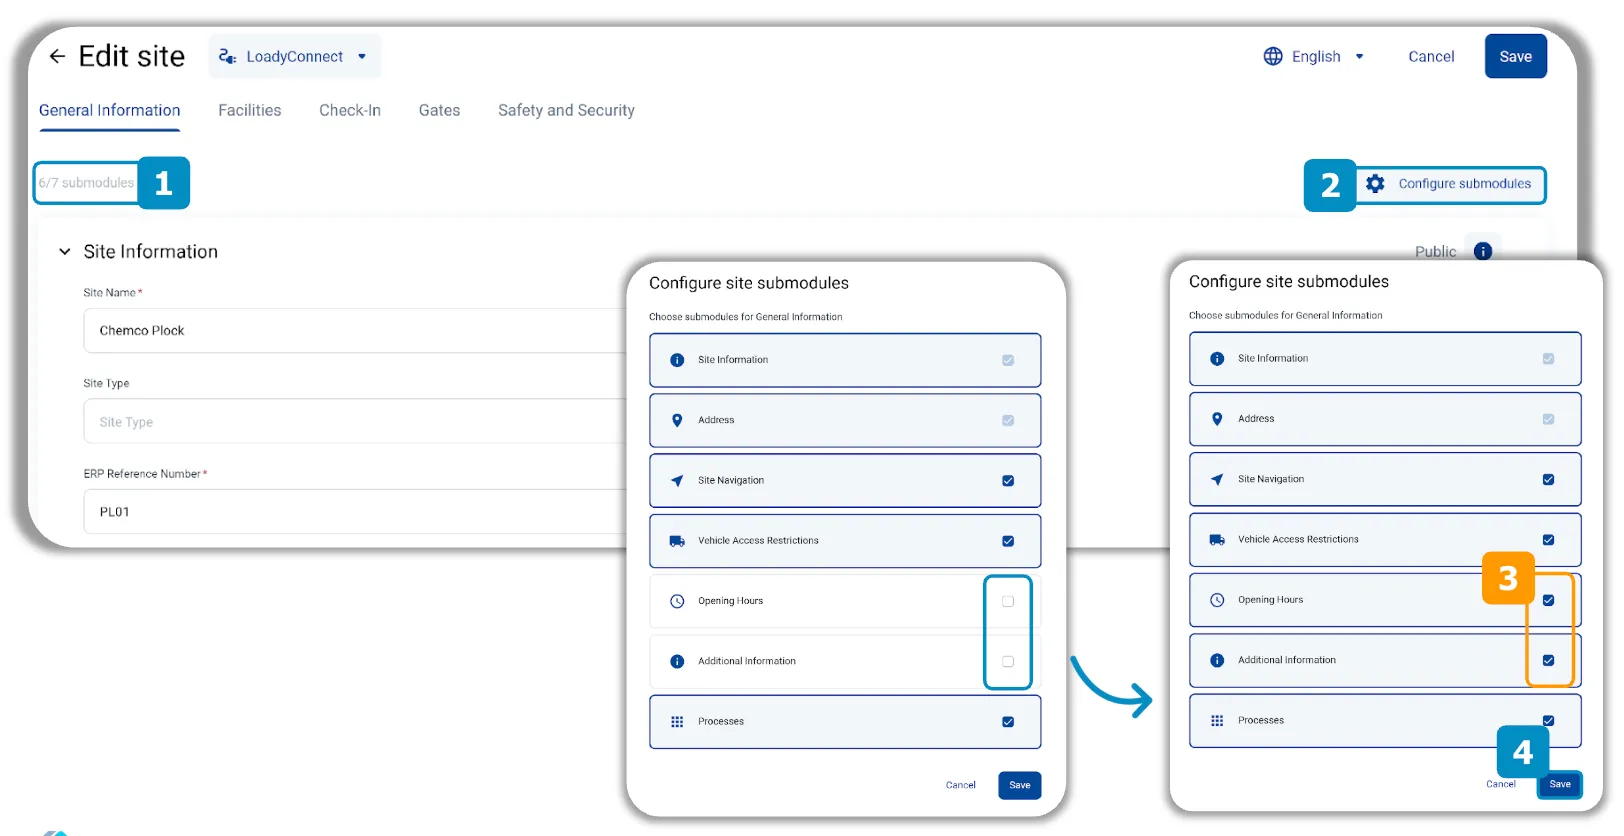This screenshot has height=836, width=1624.
Task: Click the Site Information info icon in left dialog
Action: [677, 360]
